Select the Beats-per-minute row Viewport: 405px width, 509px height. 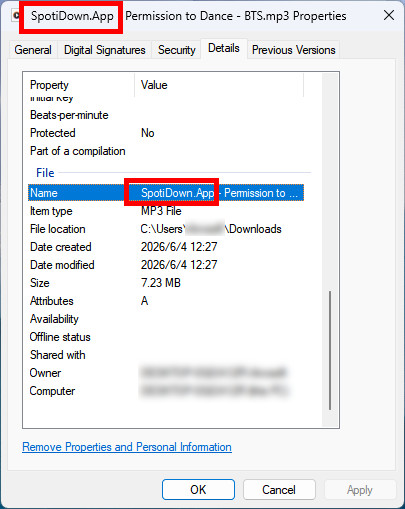point(166,115)
